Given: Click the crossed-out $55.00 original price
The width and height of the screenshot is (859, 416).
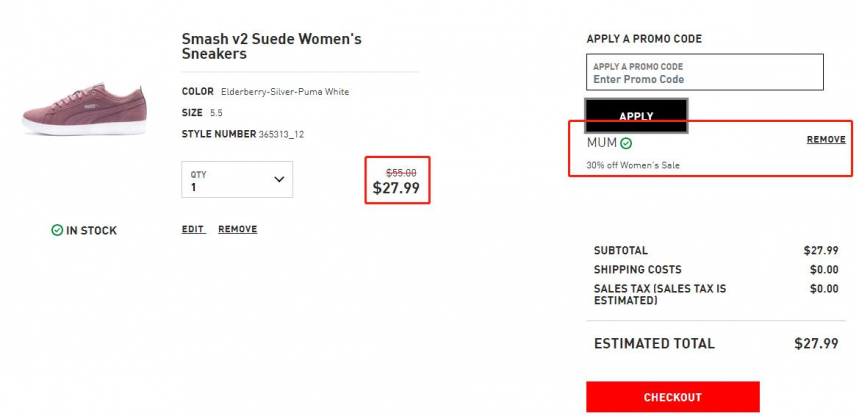Looking at the screenshot, I should click(401, 173).
